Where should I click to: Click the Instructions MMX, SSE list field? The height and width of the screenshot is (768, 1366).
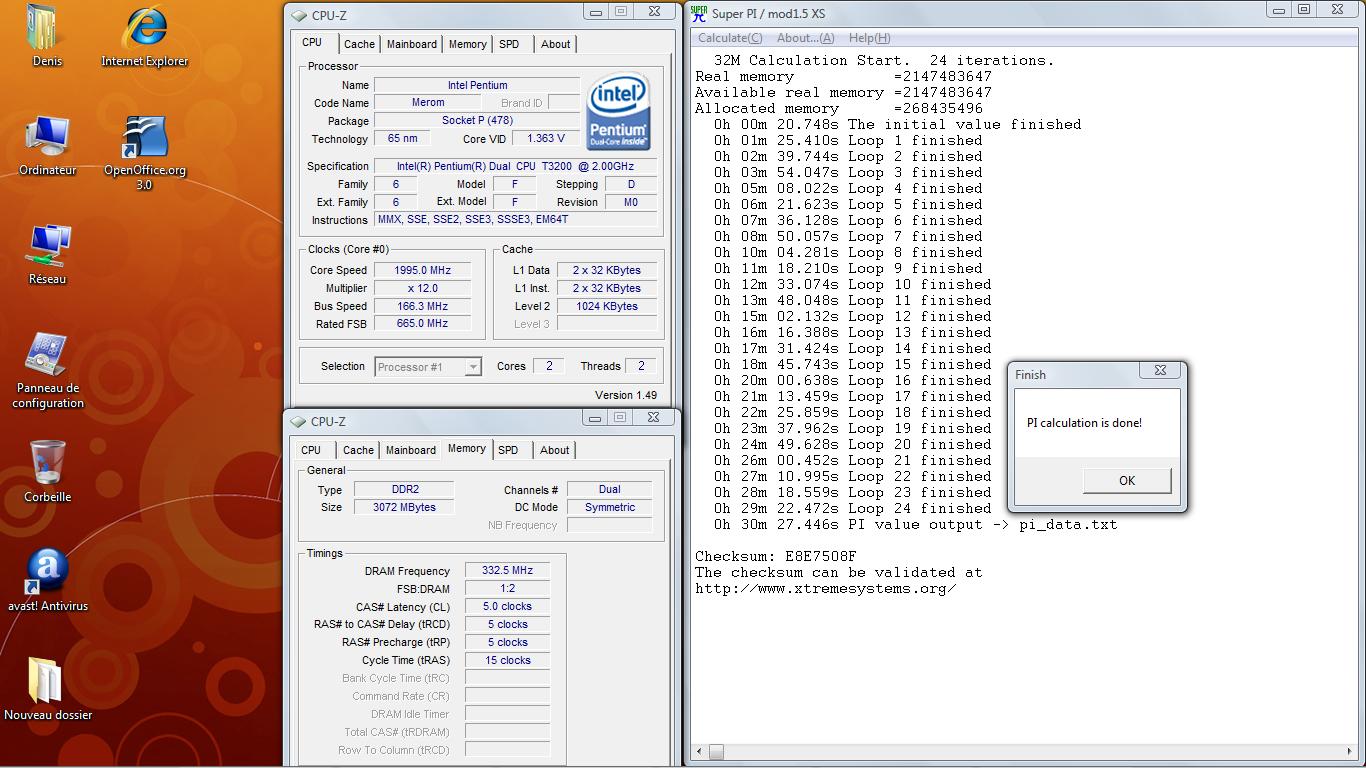516,219
